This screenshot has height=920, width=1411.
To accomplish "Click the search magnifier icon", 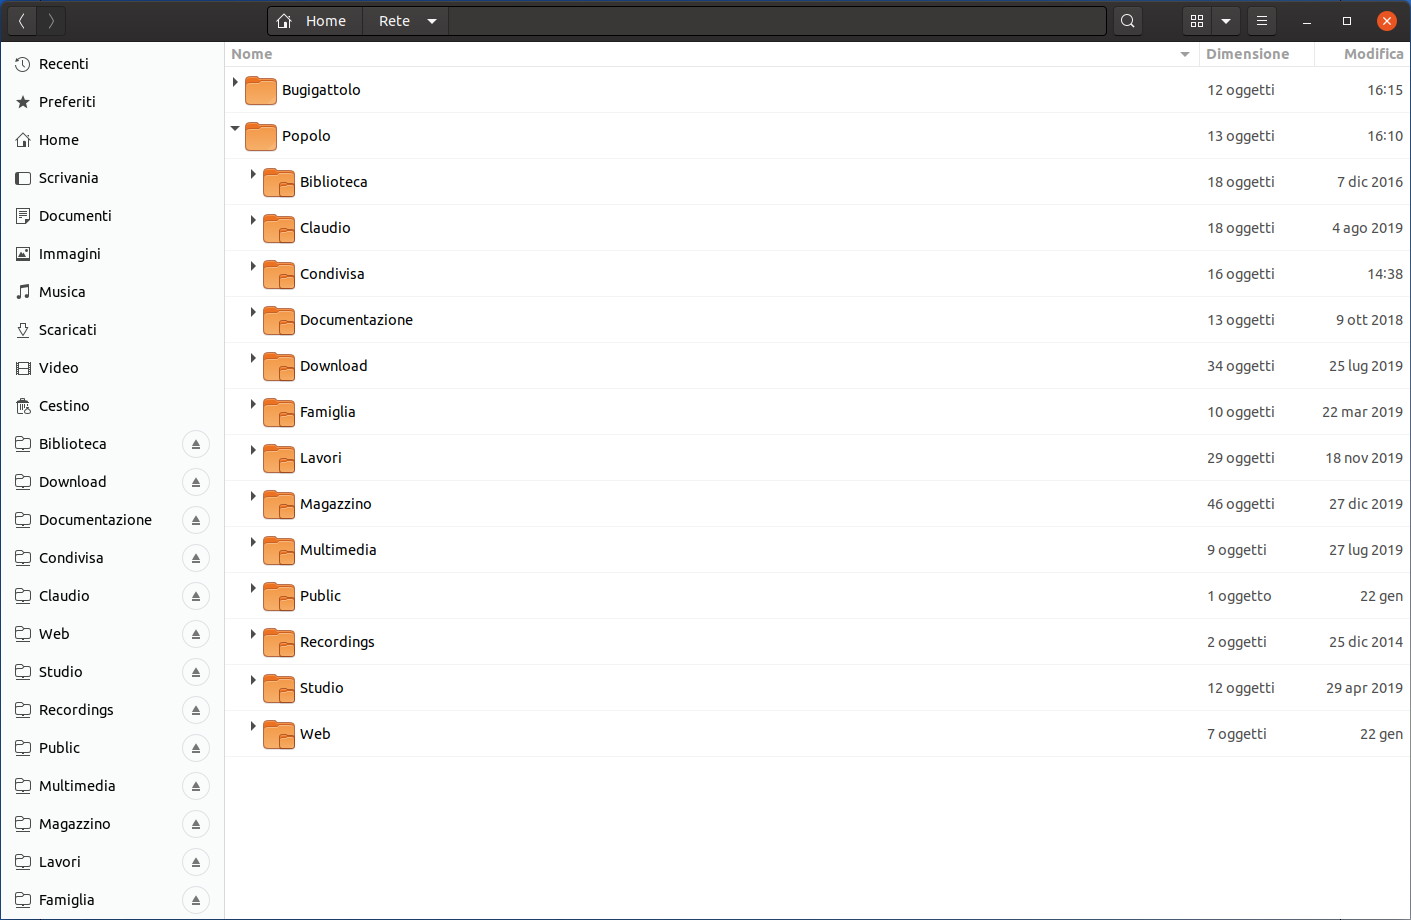I will point(1128,21).
